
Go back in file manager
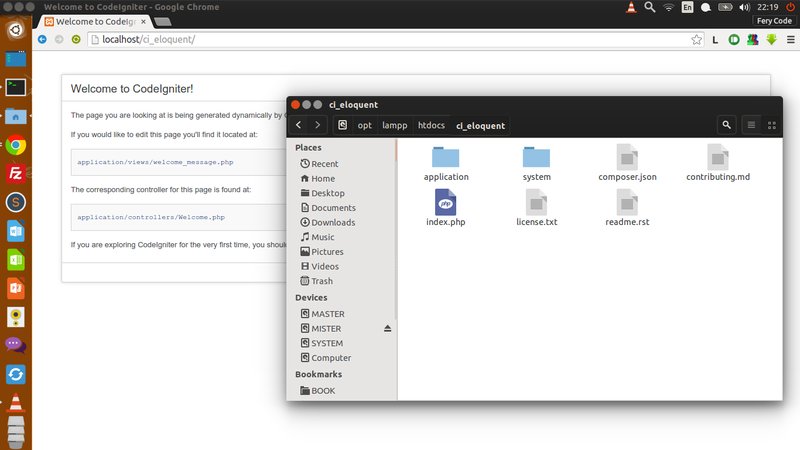[x=299, y=125]
